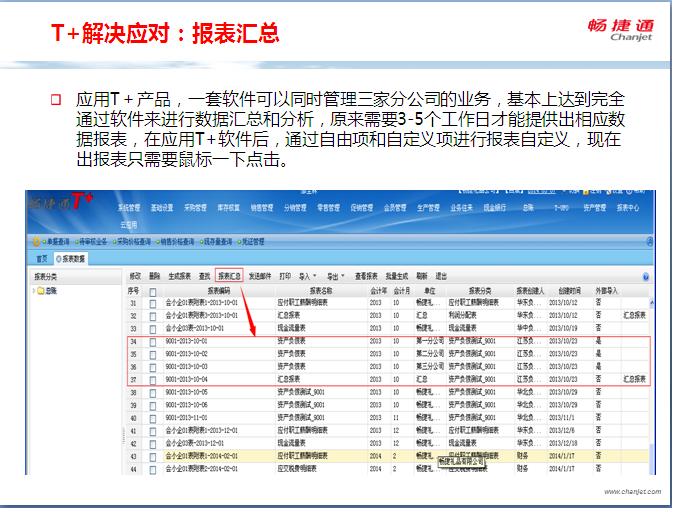
Task: Click the 查看报表 toolbar button
Action: [x=366, y=276]
